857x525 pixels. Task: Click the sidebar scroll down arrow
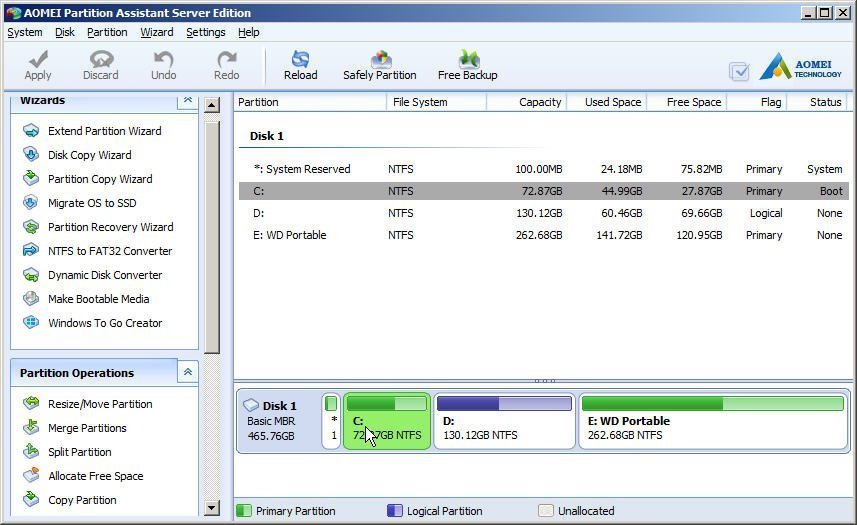pos(212,508)
